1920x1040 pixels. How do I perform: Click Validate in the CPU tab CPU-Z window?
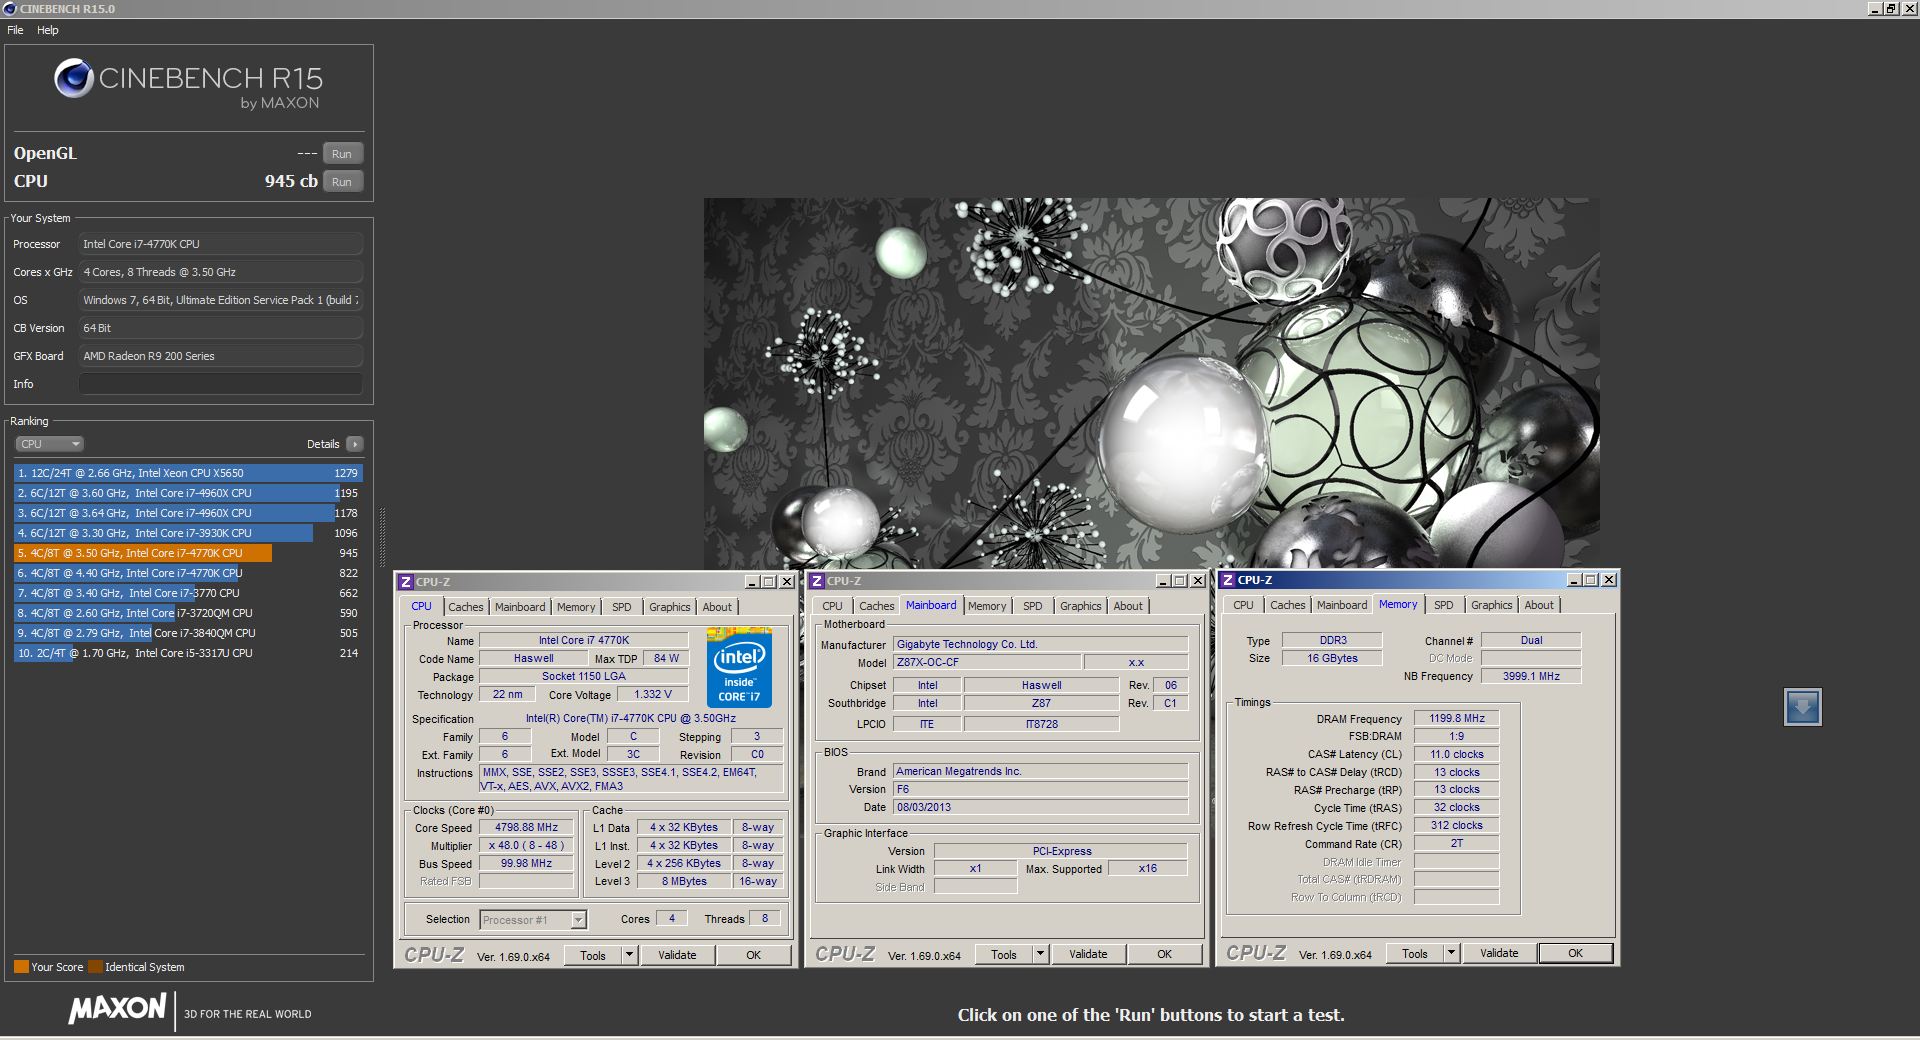click(x=677, y=955)
